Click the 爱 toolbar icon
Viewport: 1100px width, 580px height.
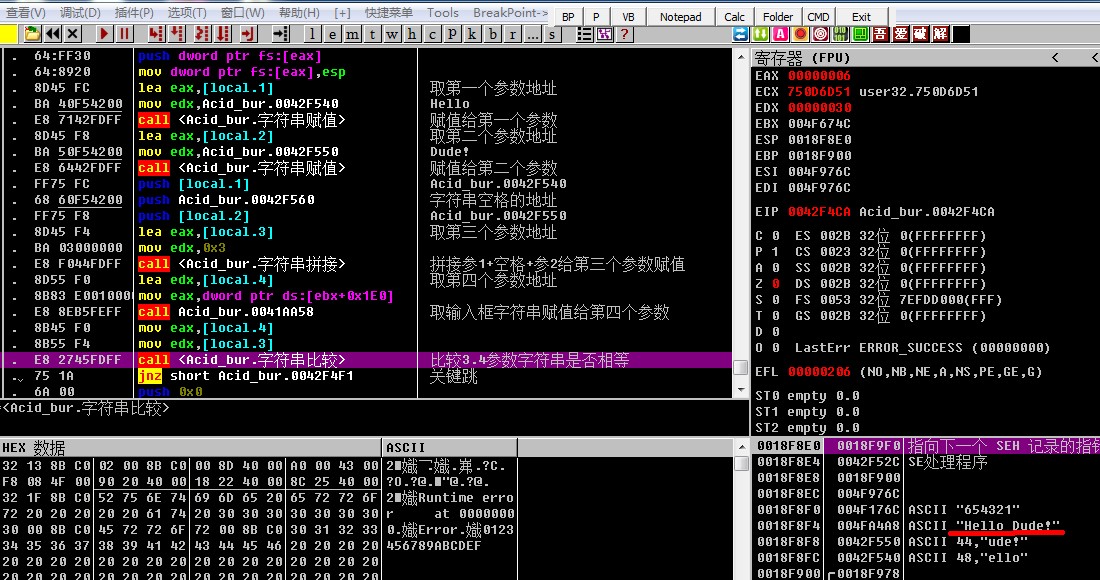pos(901,34)
